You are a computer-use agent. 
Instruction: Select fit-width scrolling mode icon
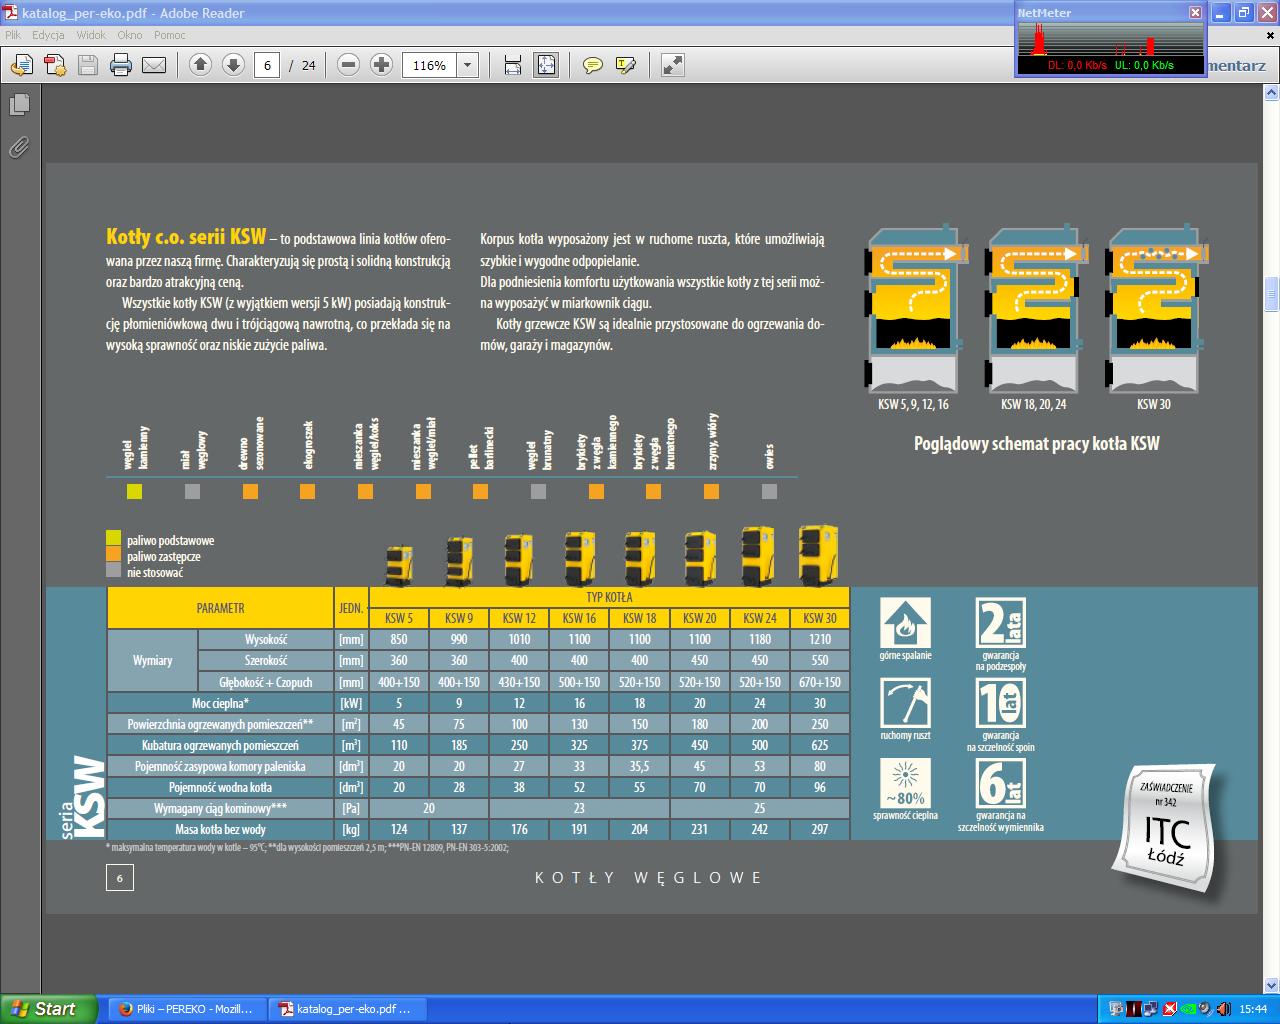click(x=513, y=65)
